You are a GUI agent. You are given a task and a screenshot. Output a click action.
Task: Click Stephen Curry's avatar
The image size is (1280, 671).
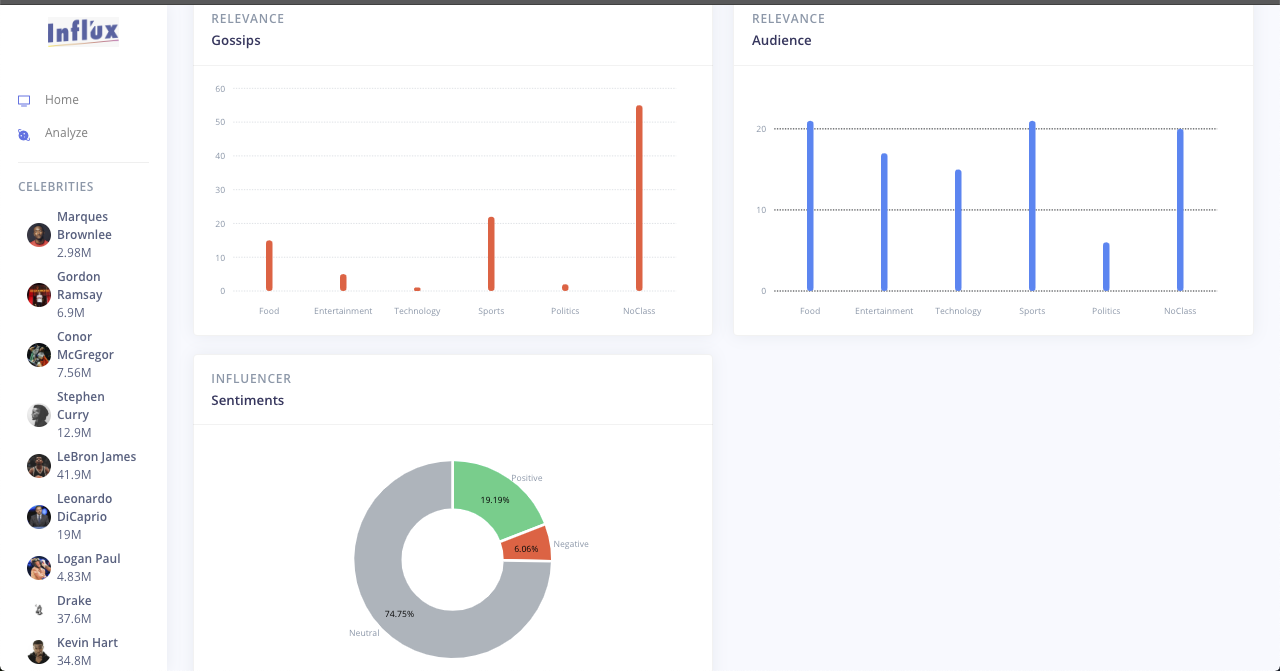[39, 415]
